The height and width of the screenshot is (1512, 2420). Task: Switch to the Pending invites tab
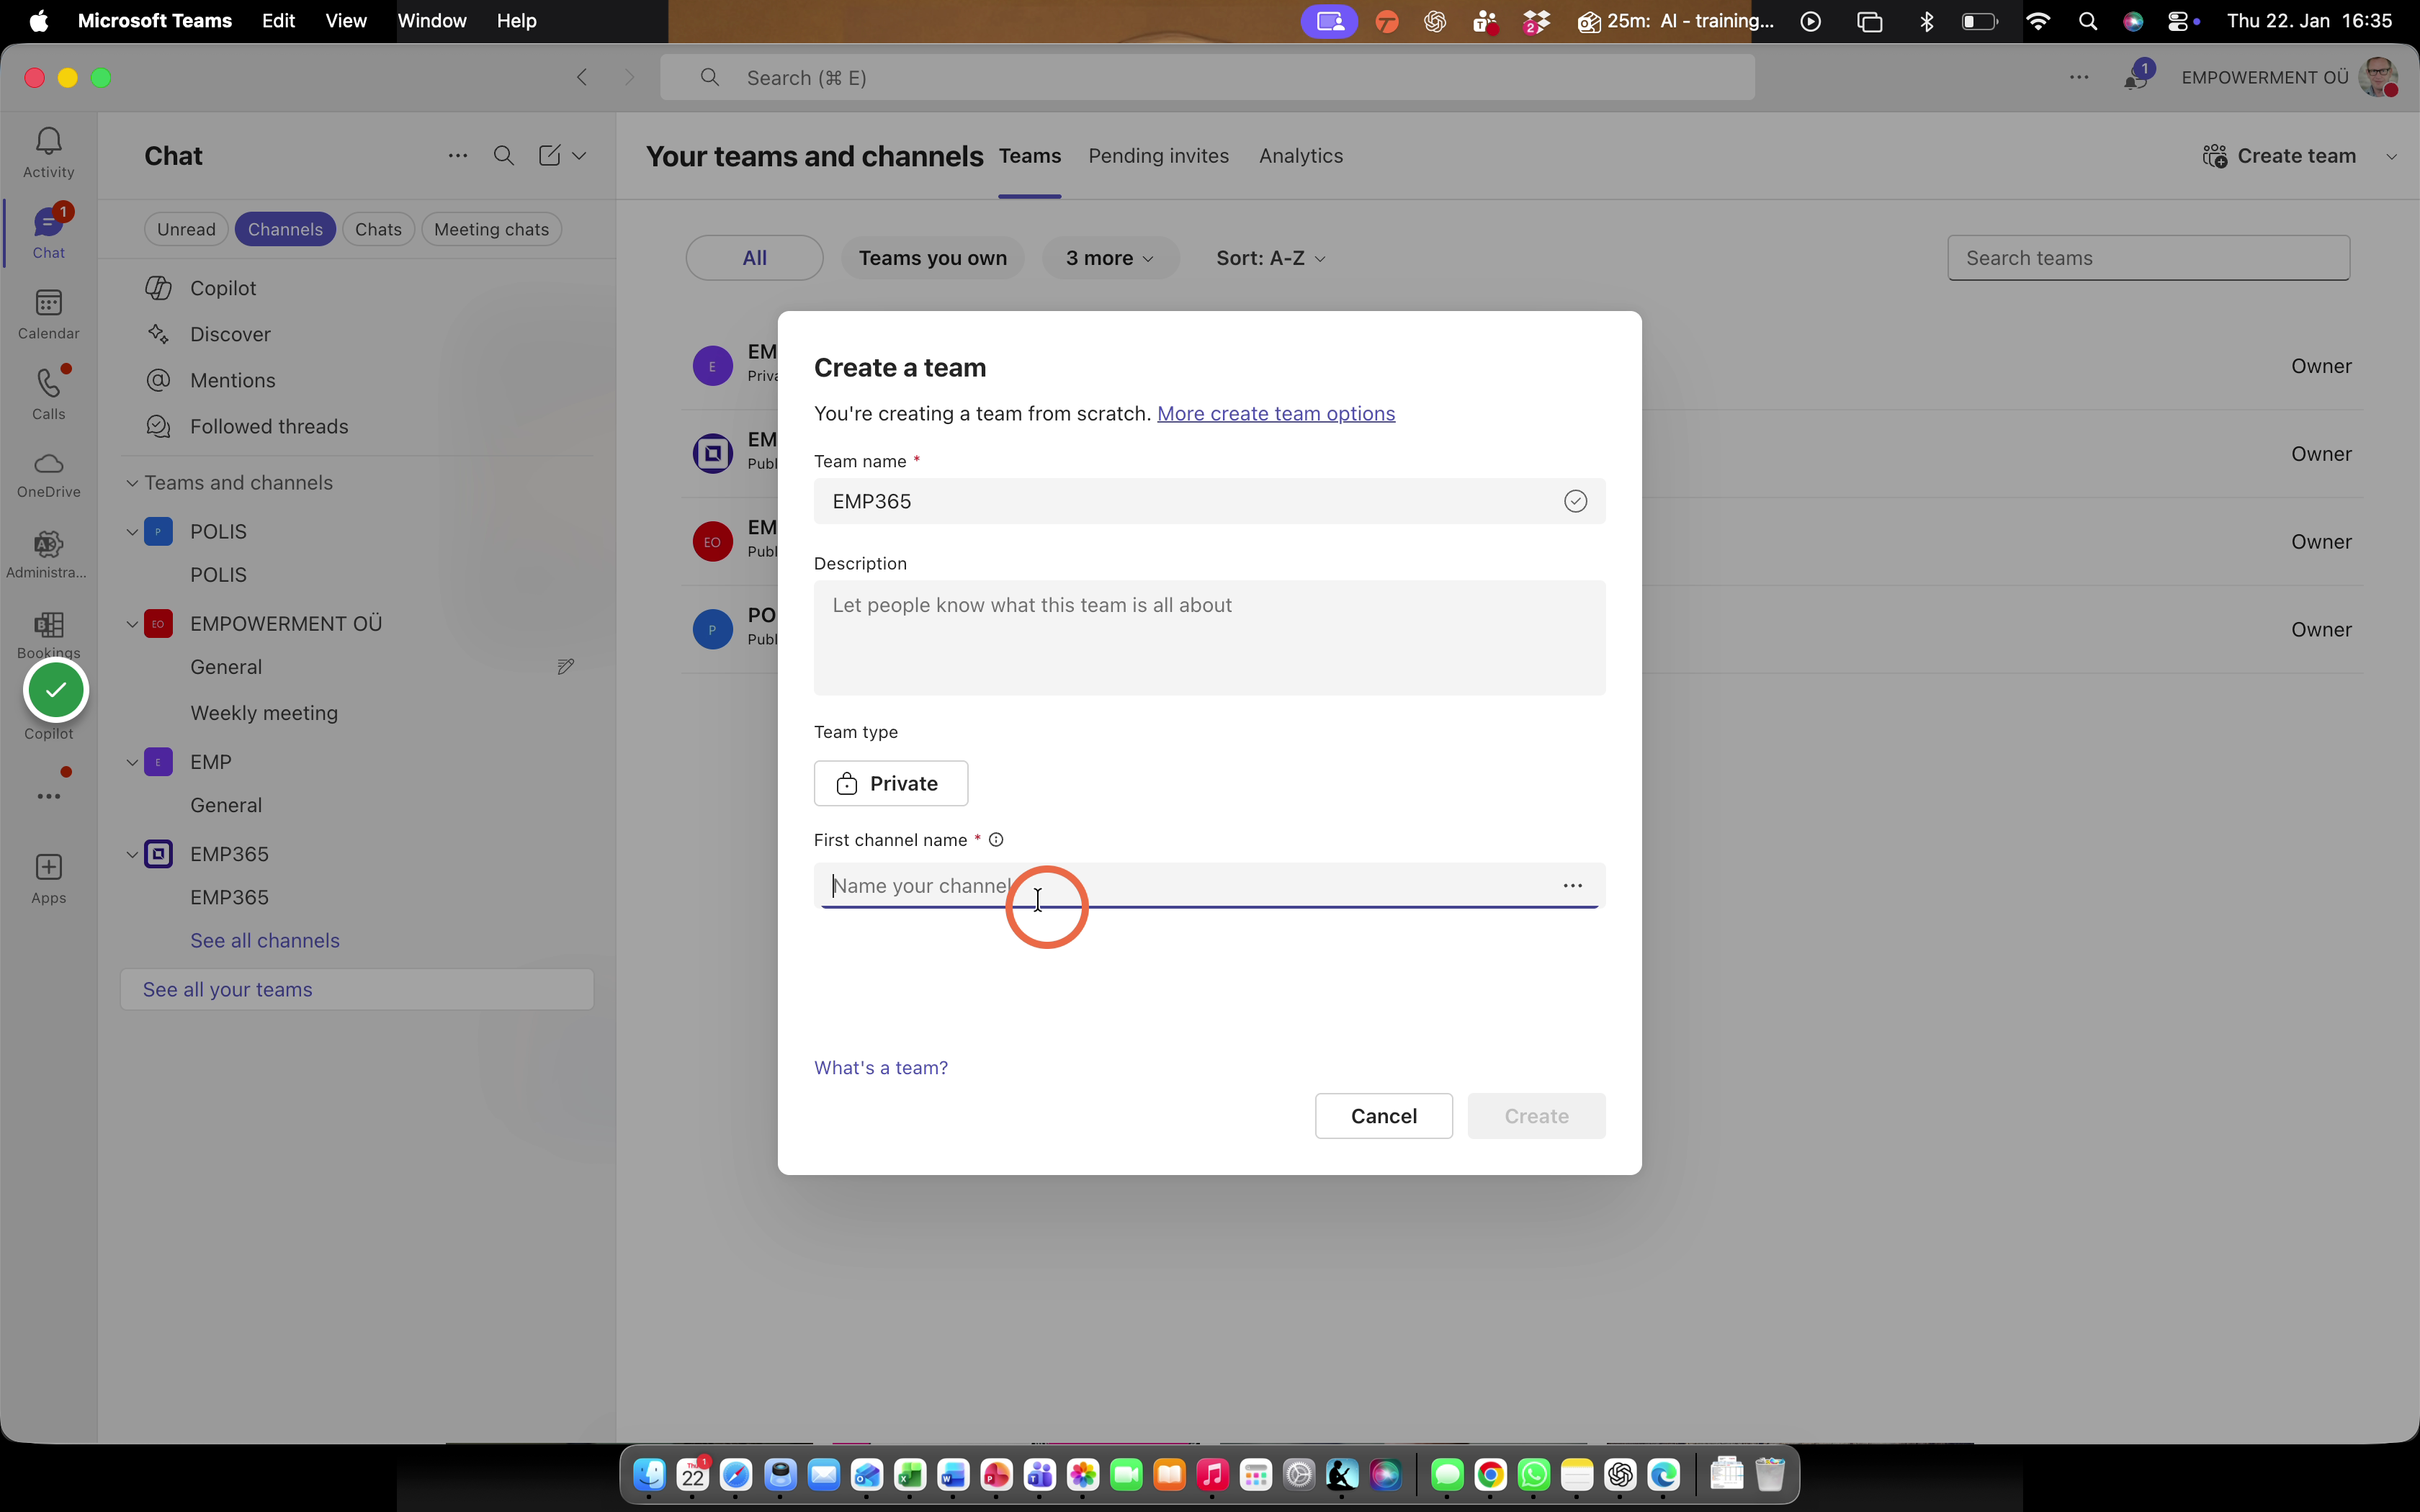1158,156
